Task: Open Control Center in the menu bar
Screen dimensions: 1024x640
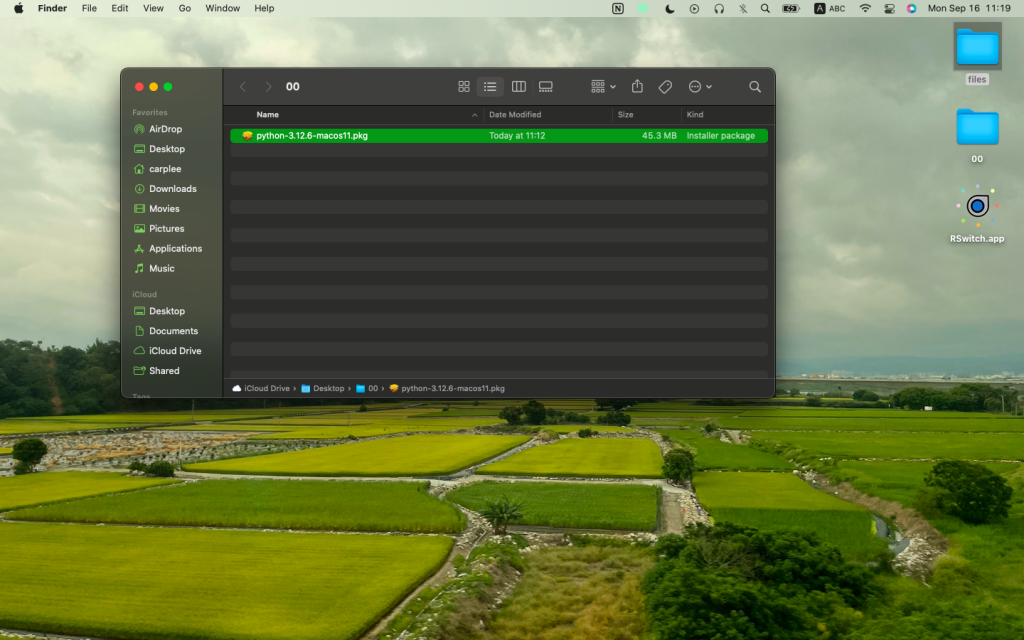Action: coord(889,8)
